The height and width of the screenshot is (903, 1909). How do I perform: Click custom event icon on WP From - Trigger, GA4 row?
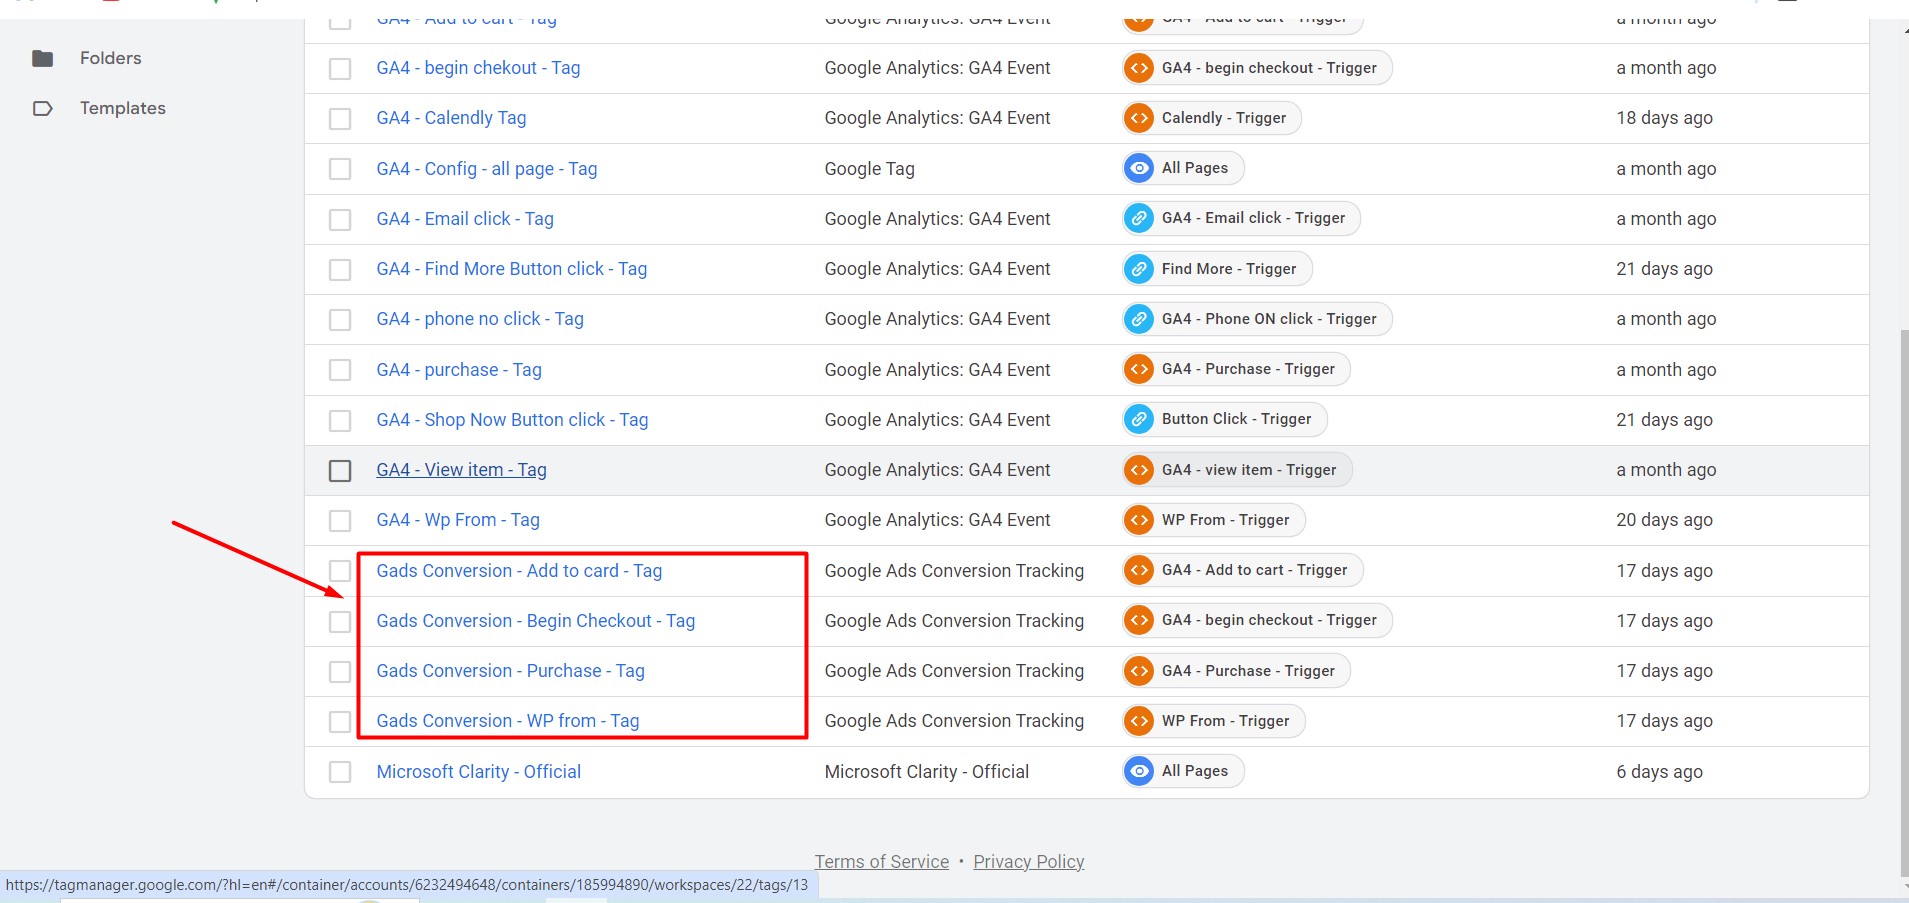1139,520
